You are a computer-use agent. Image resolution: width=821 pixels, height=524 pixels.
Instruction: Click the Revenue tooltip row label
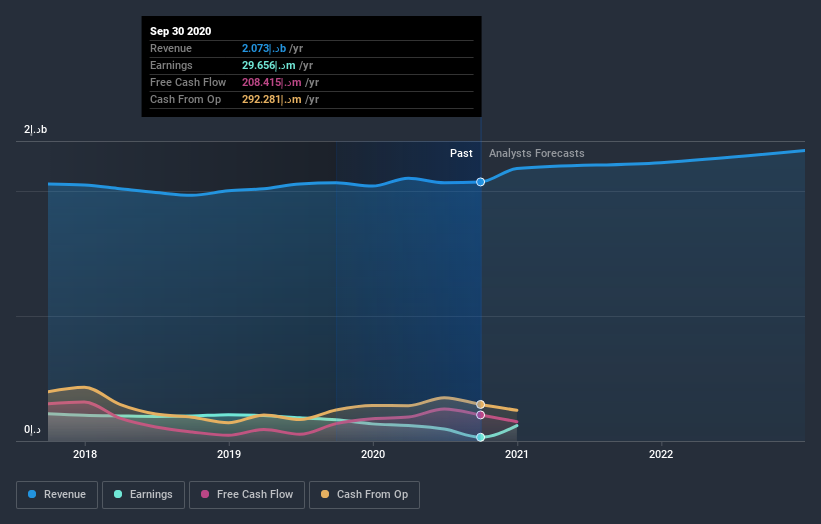171,48
